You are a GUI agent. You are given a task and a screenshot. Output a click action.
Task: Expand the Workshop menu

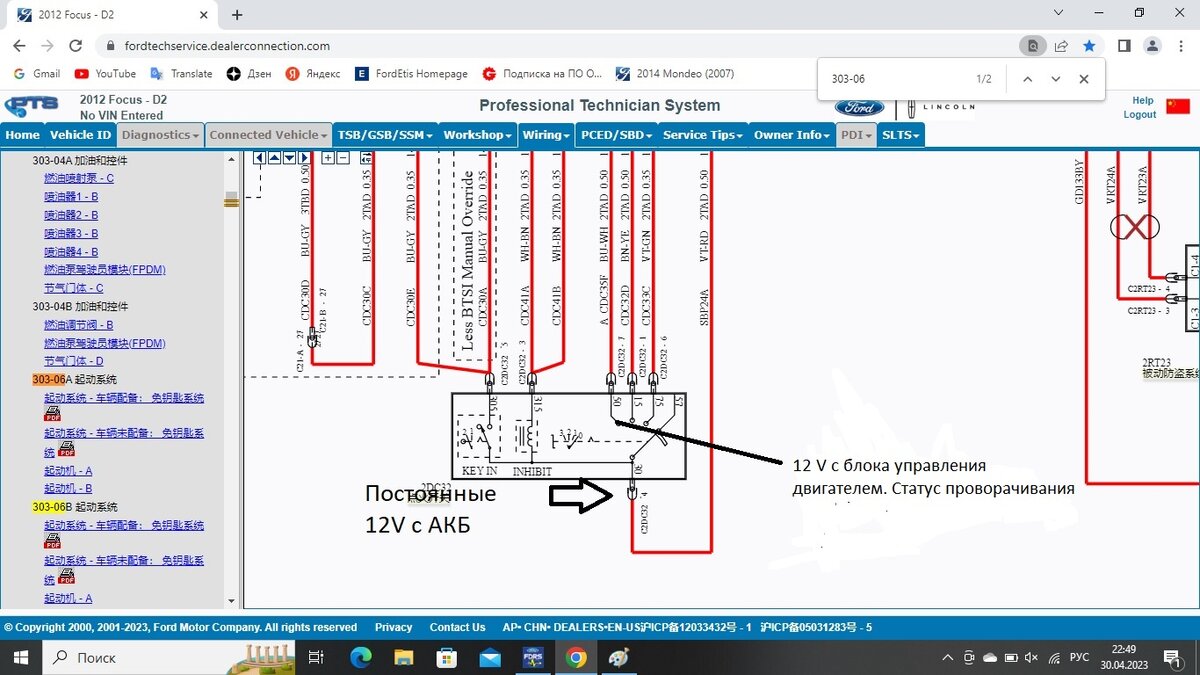[478, 135]
